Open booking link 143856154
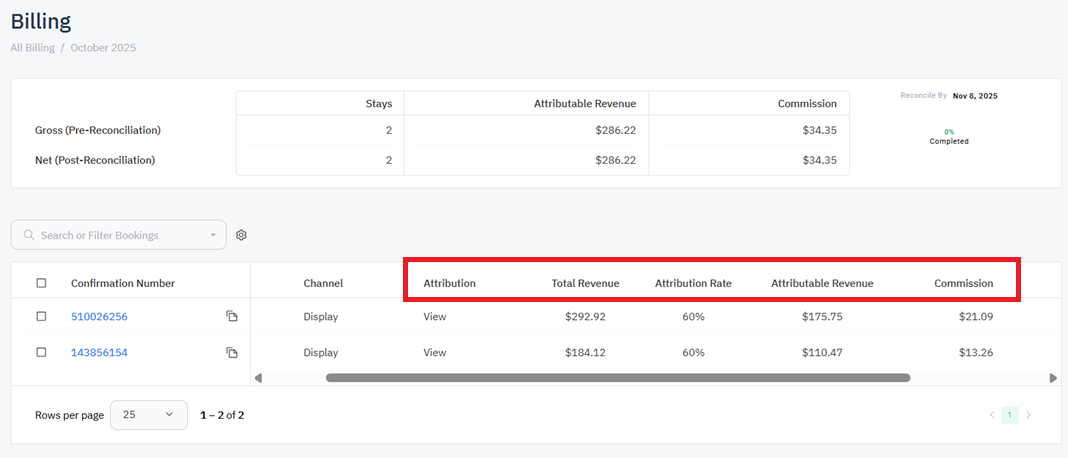Screen dimensions: 1068x458 [x=99, y=353]
